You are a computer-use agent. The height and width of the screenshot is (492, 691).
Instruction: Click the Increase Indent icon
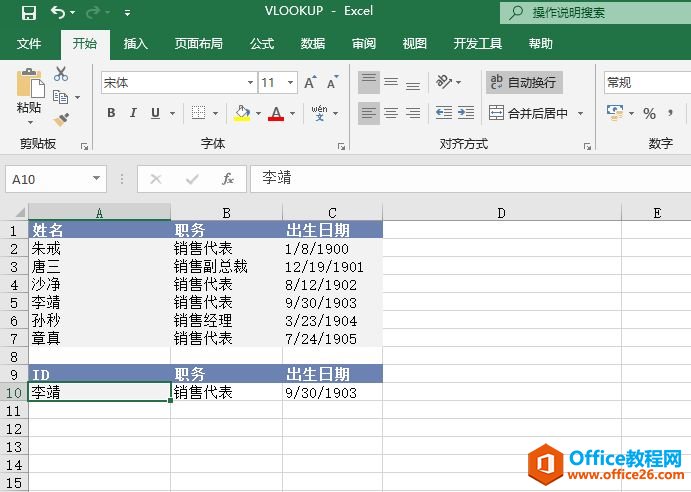(x=466, y=113)
